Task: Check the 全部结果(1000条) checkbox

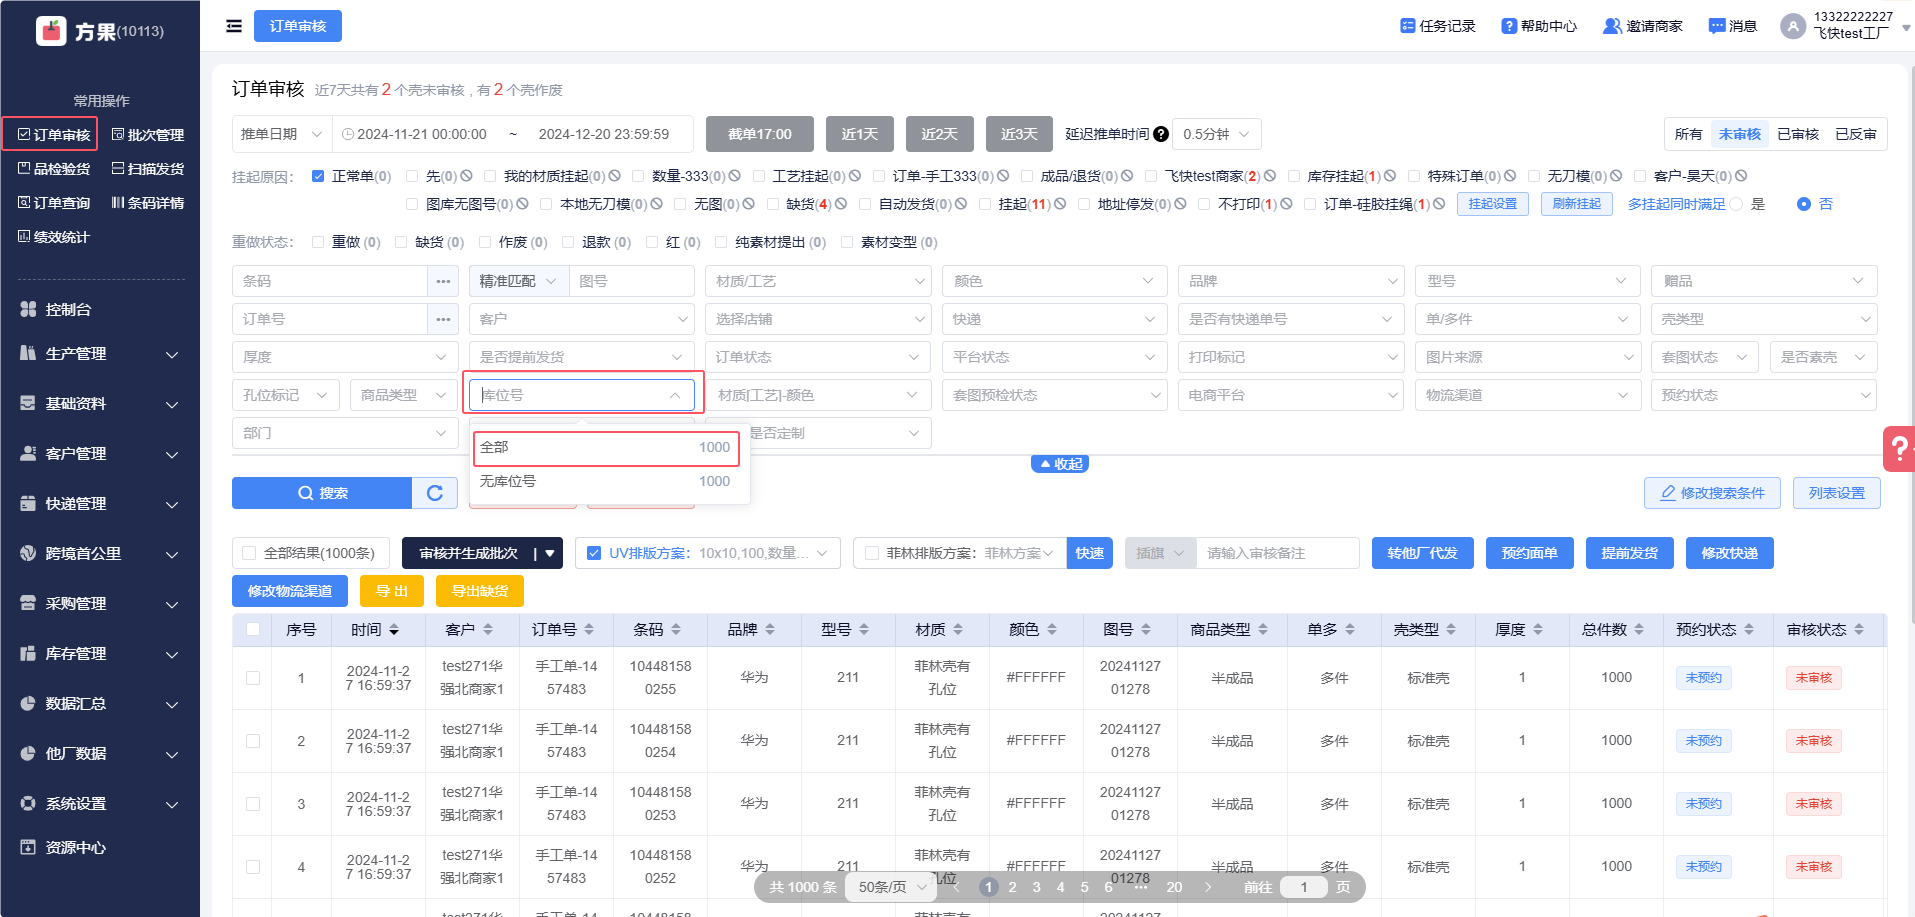Action: click(250, 553)
